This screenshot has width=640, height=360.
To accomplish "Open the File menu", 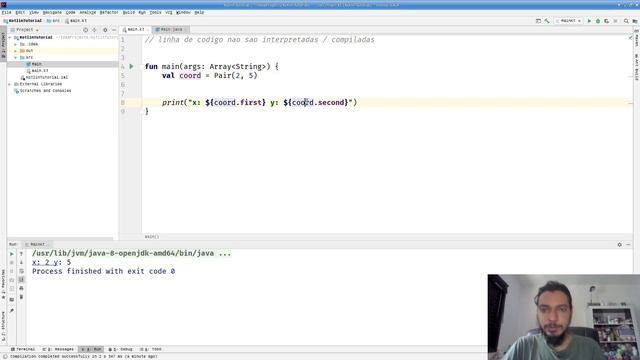I will coord(7,13).
